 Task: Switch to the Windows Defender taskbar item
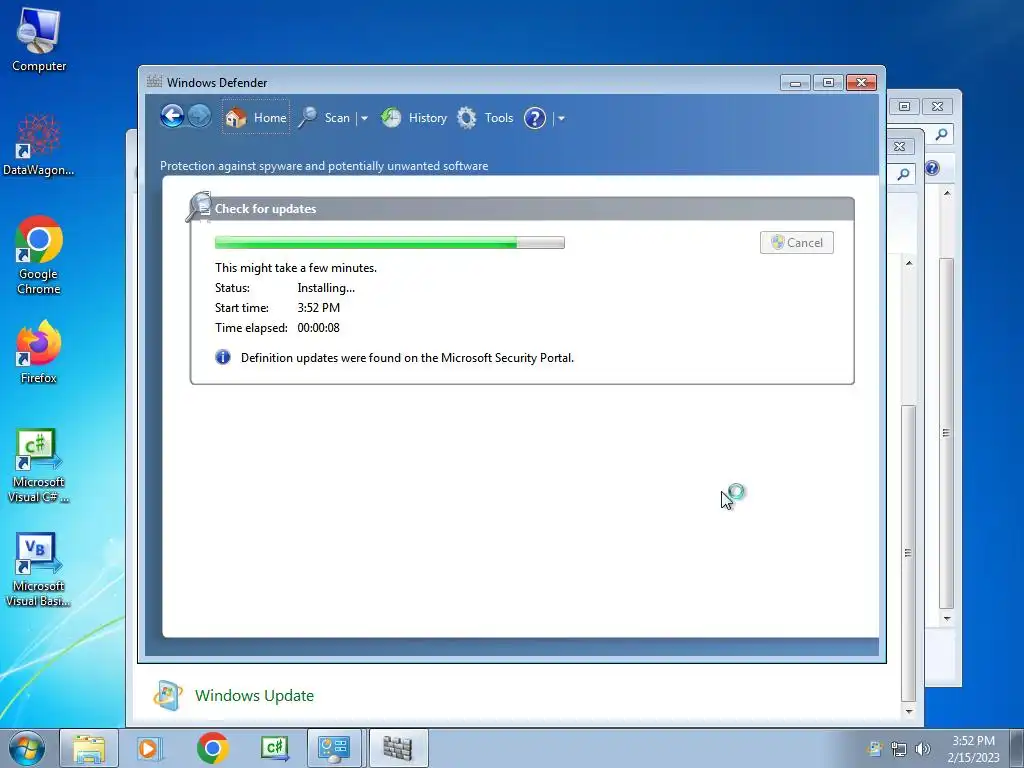[x=398, y=748]
